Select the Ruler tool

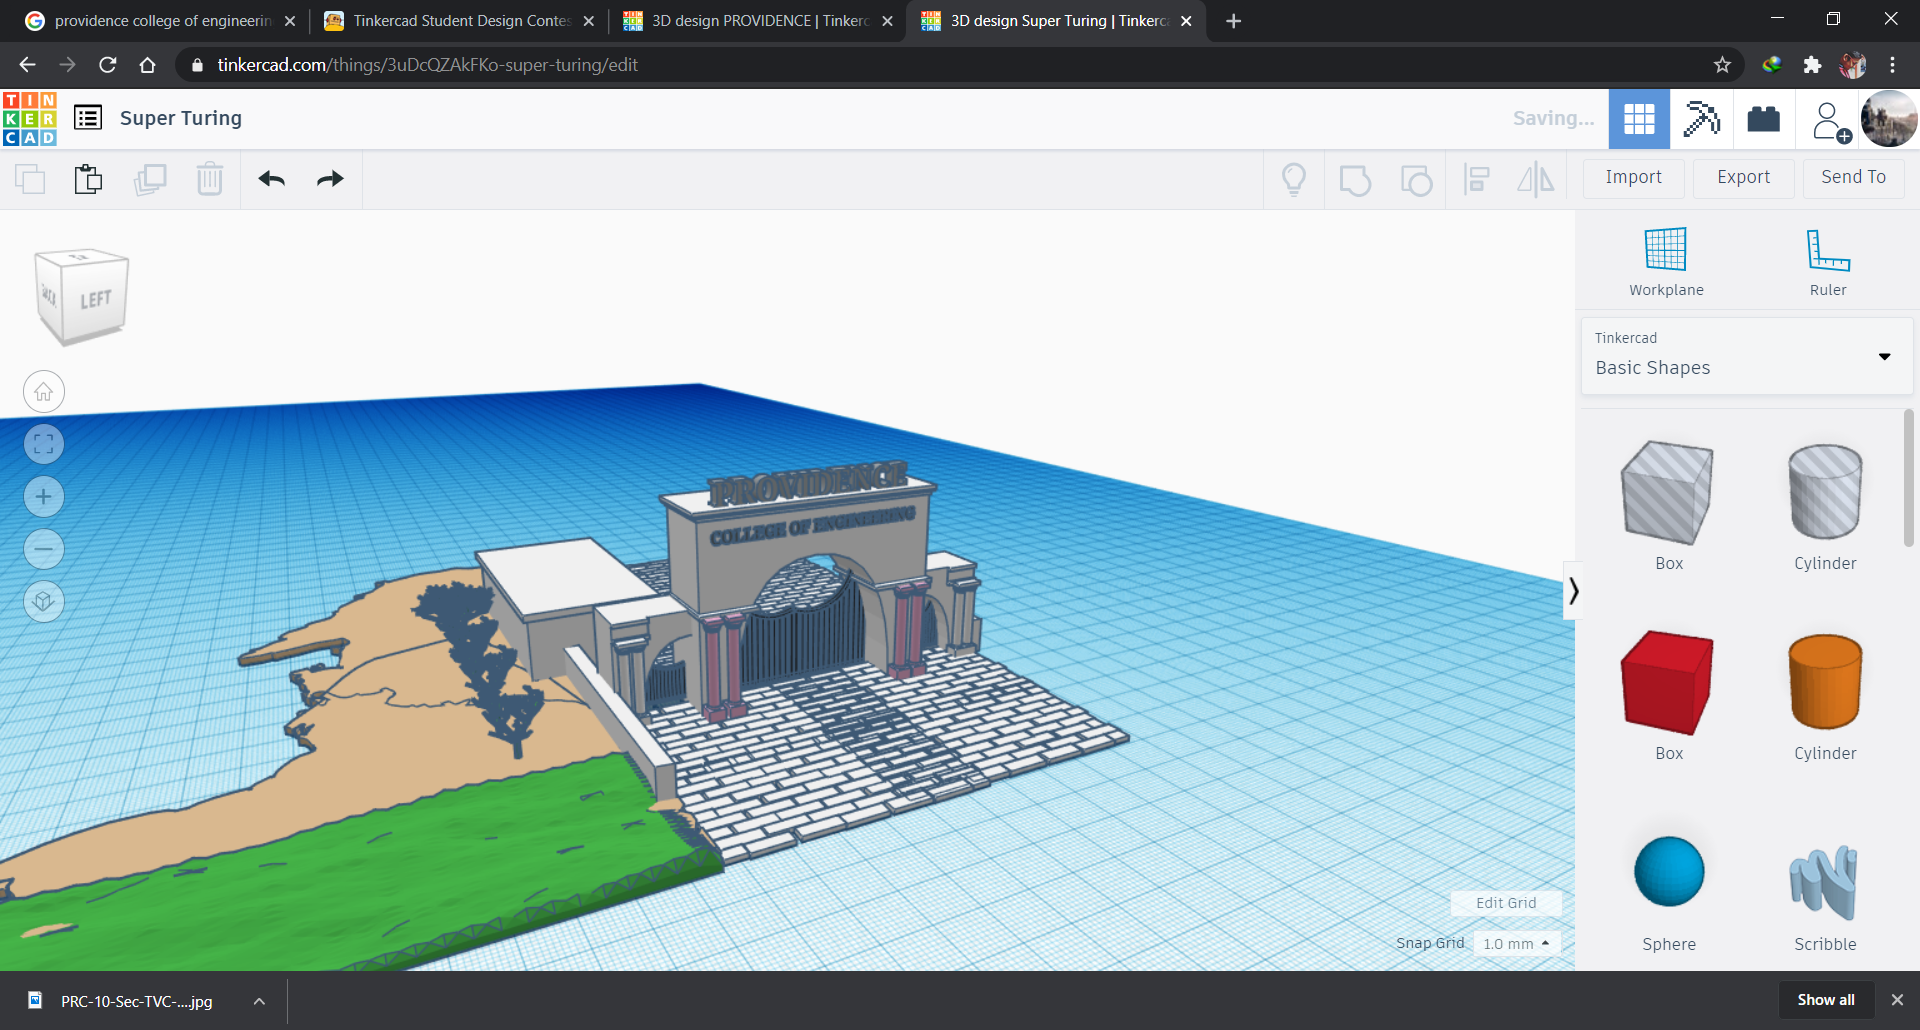click(x=1828, y=262)
